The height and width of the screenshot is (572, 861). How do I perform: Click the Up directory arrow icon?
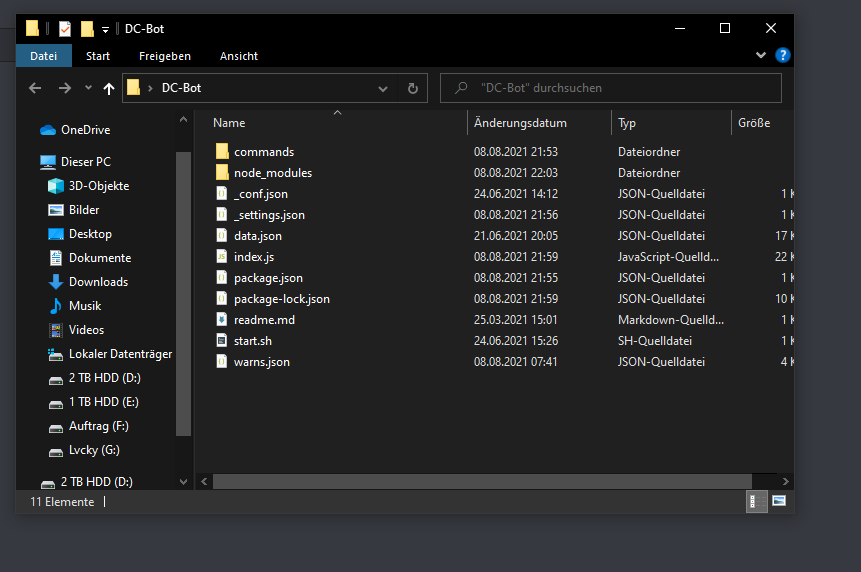(x=109, y=88)
